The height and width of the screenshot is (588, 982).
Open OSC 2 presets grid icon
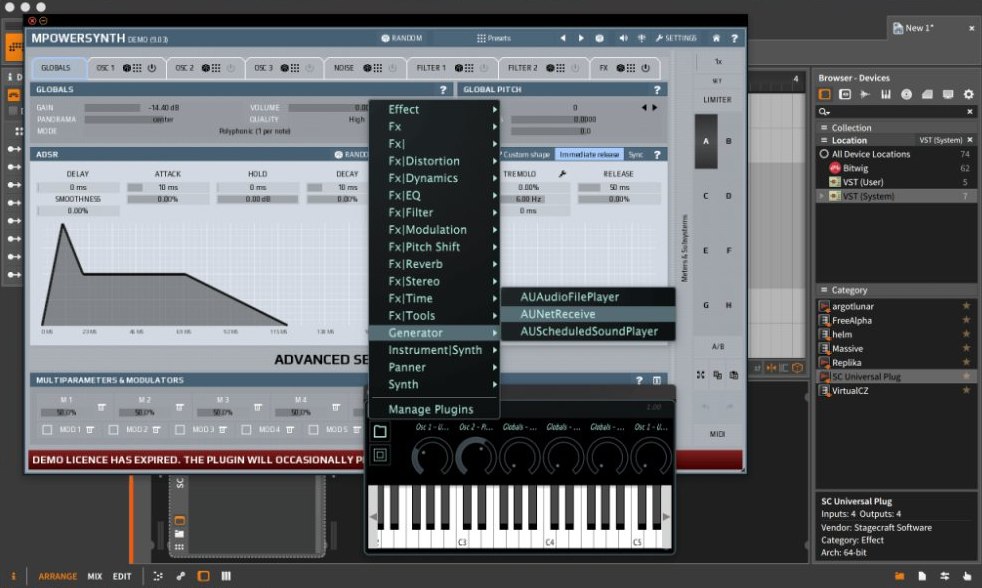[x=216, y=68]
